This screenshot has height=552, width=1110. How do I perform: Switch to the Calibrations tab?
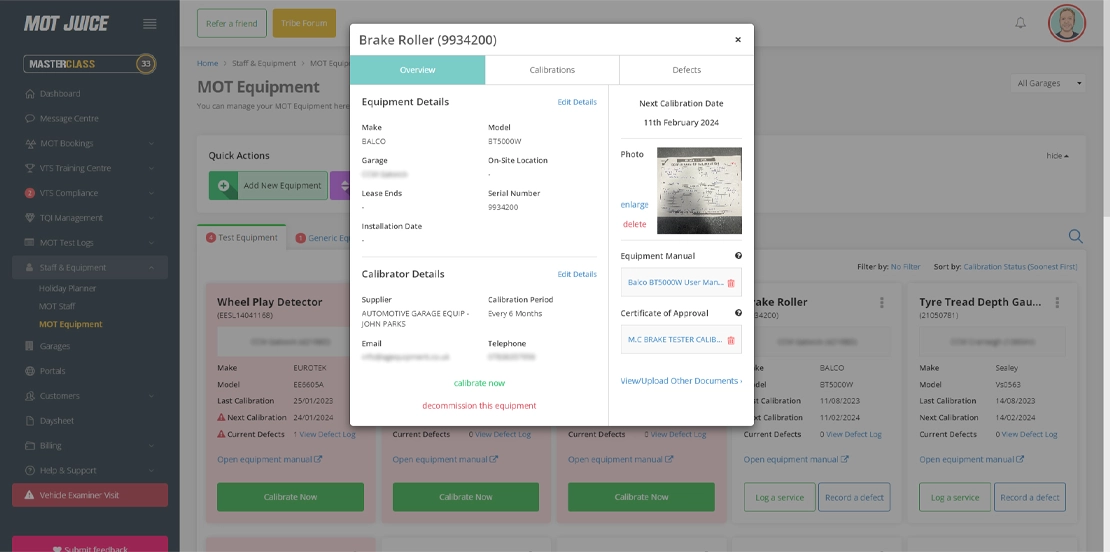click(x=552, y=70)
